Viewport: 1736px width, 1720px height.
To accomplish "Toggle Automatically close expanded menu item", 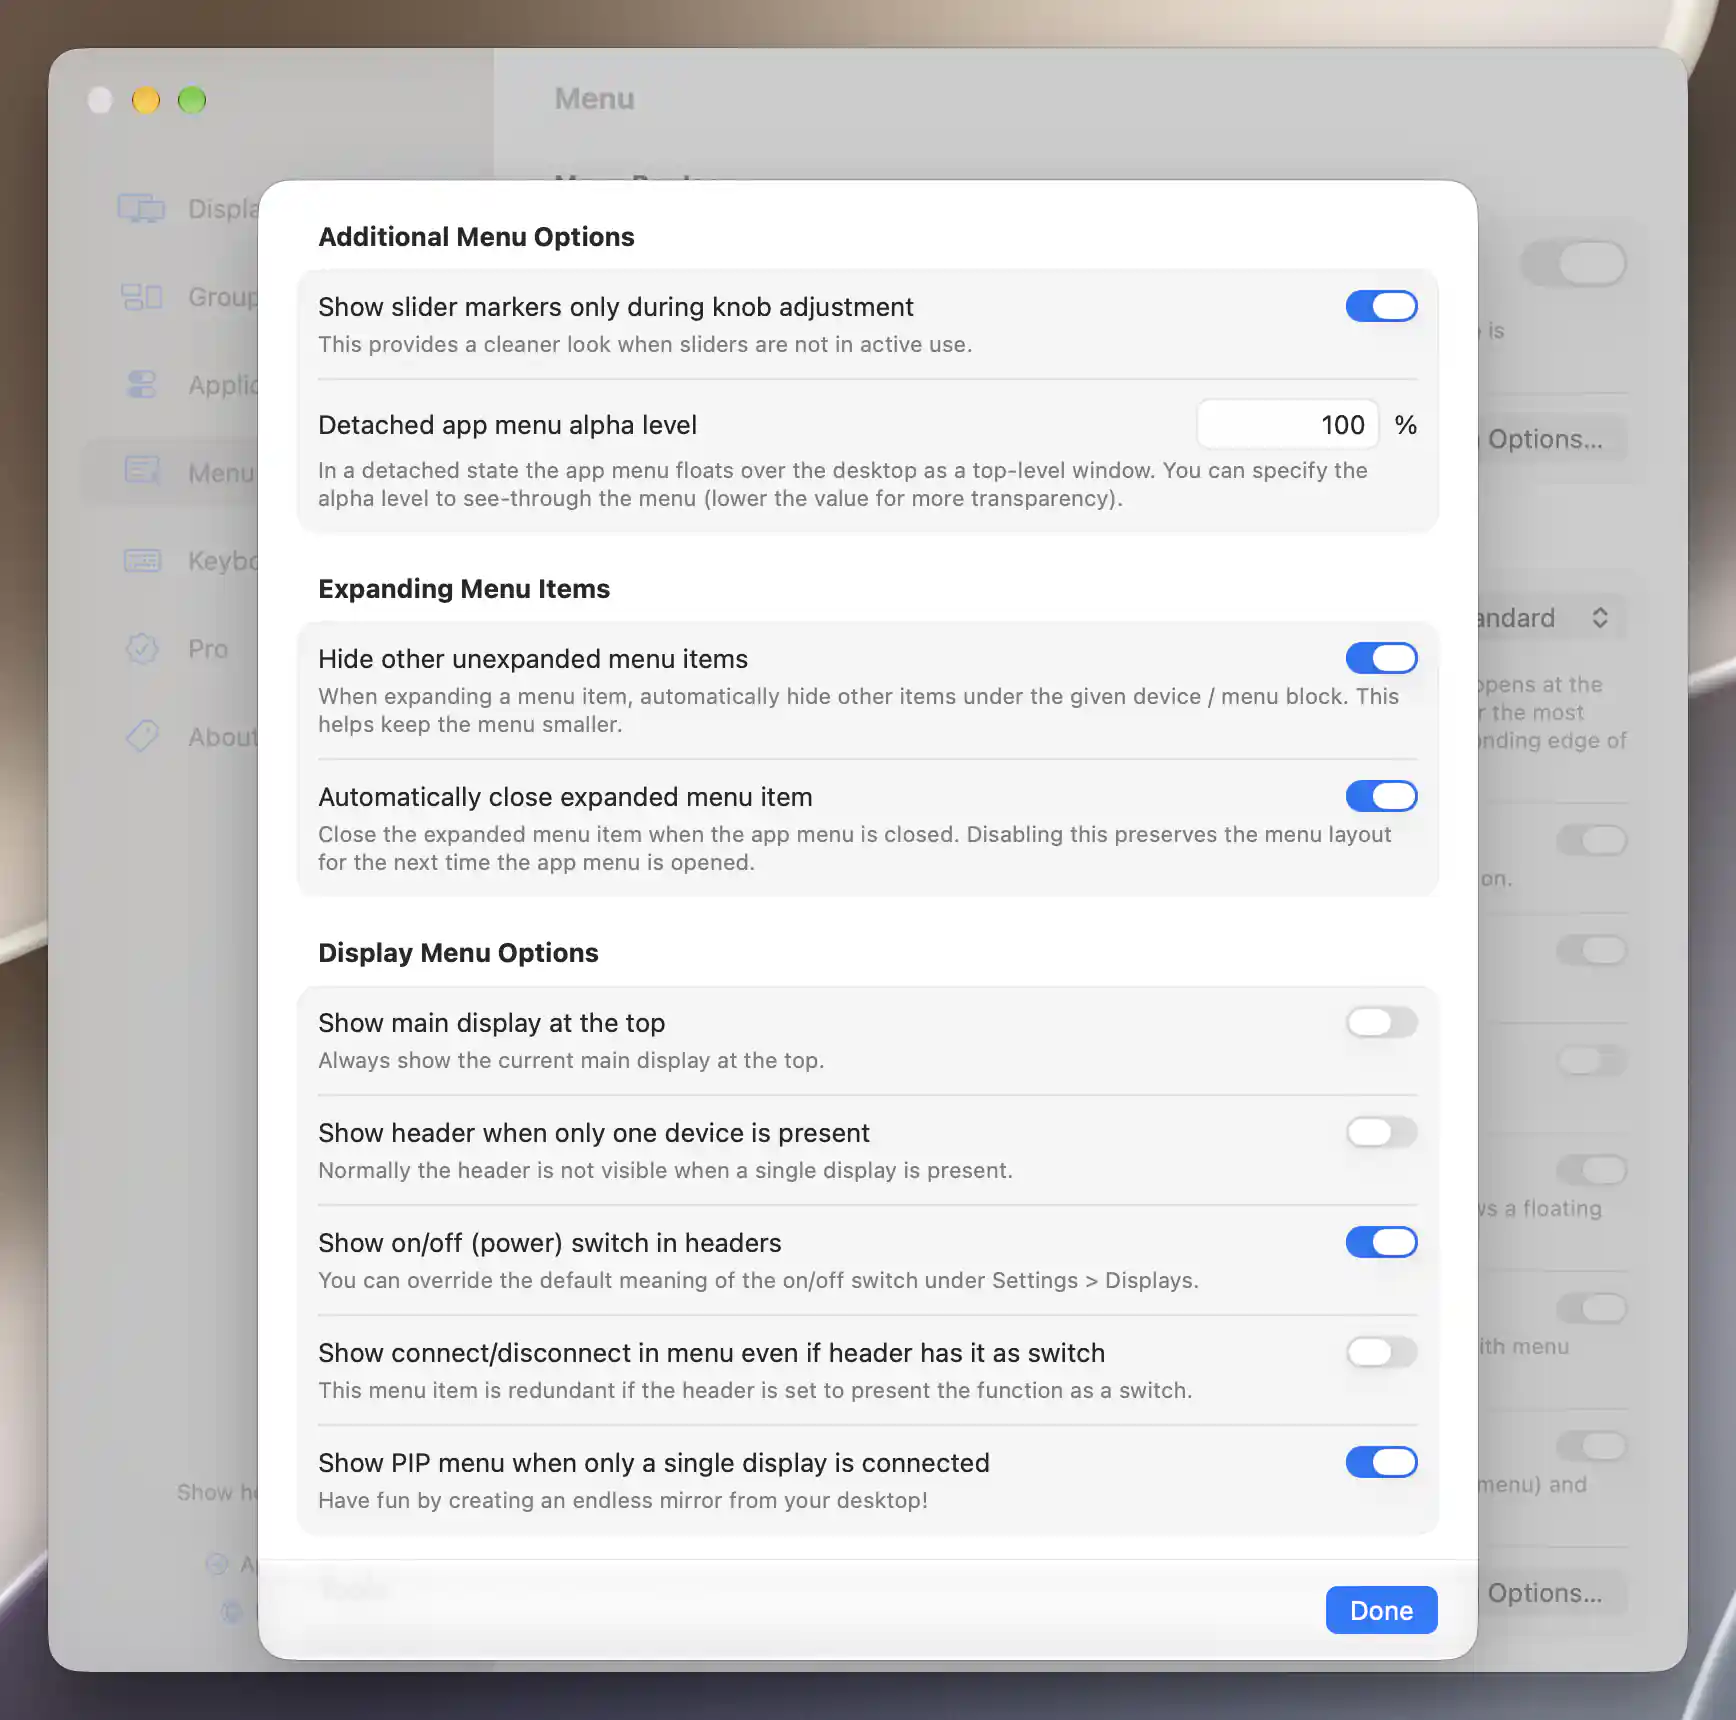I will coord(1381,796).
